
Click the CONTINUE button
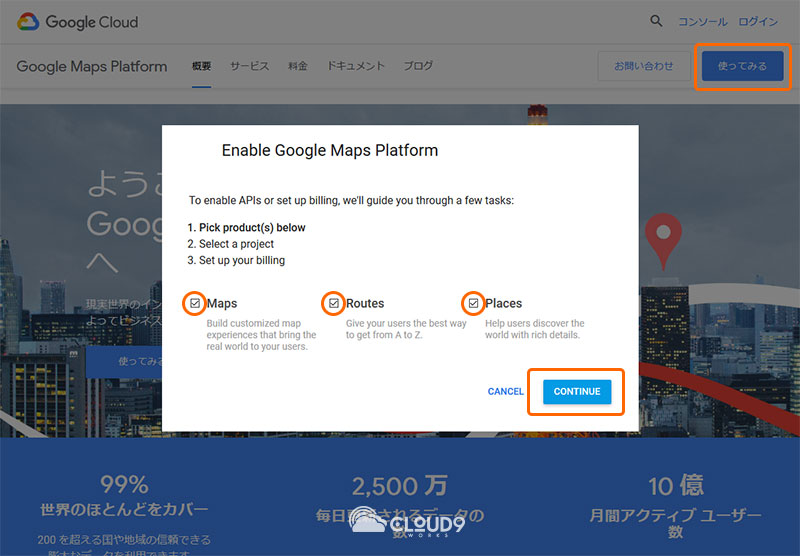tap(577, 392)
